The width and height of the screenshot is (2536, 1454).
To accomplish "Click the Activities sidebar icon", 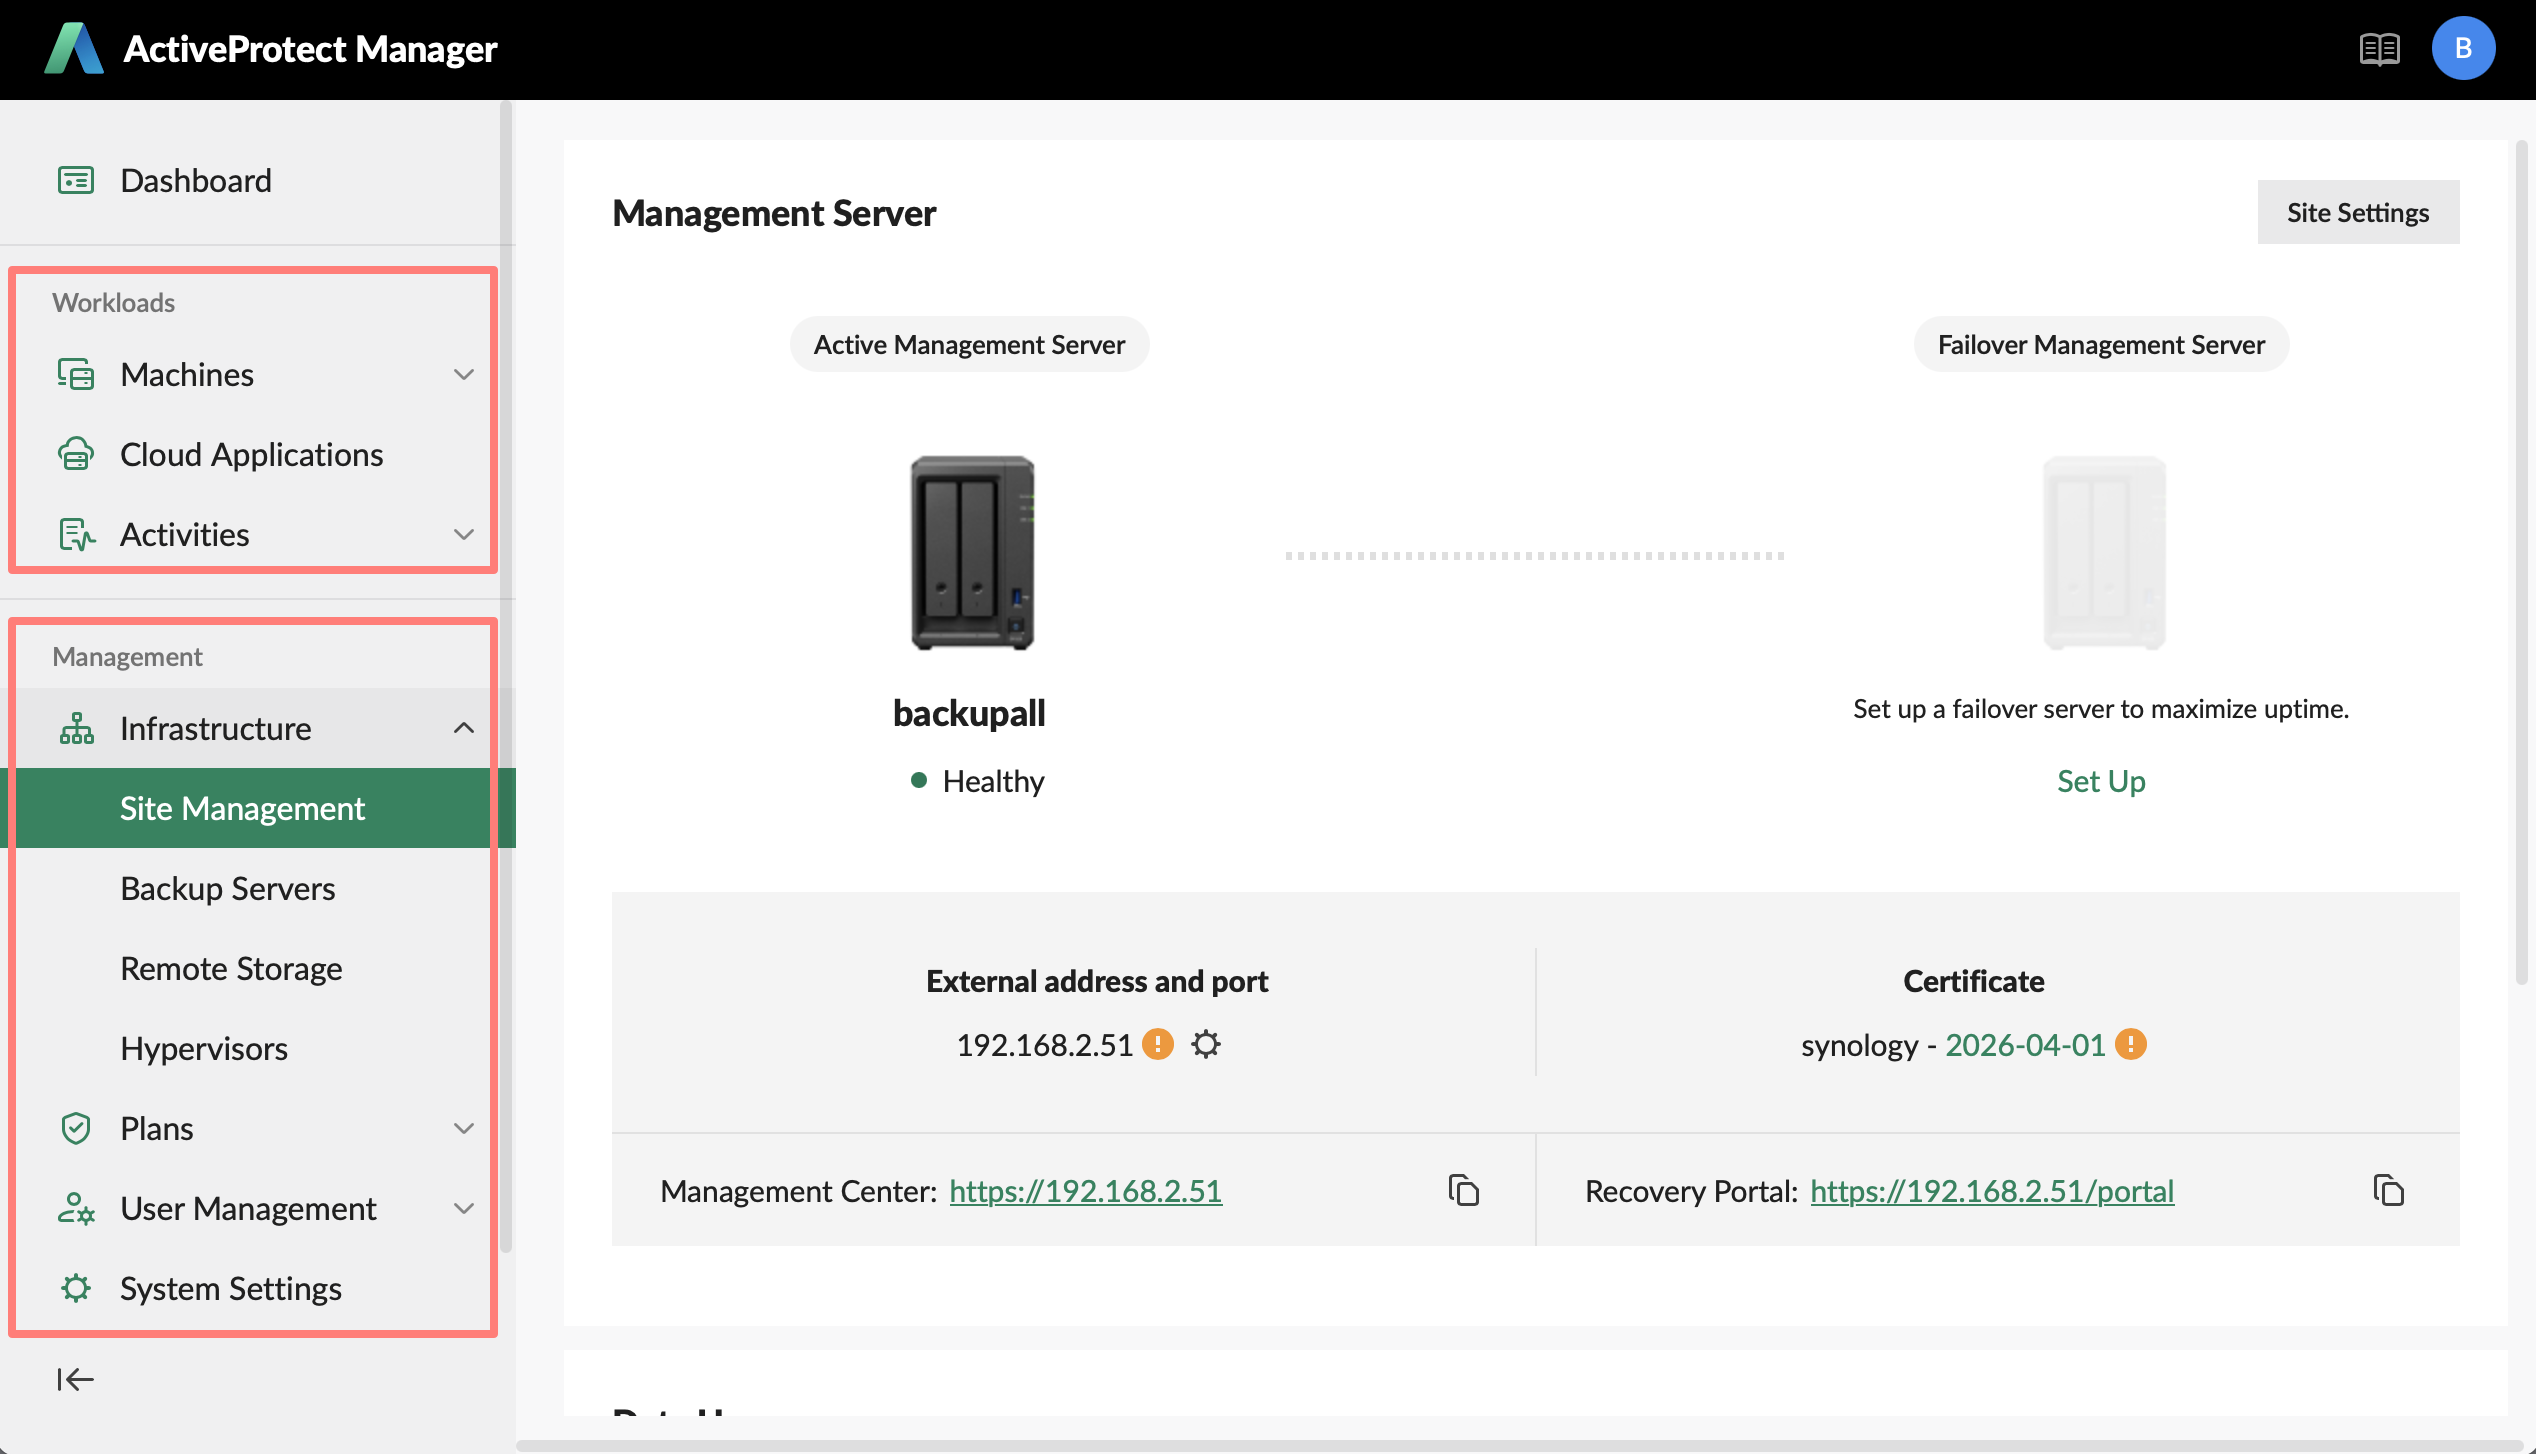I will coord(76,534).
